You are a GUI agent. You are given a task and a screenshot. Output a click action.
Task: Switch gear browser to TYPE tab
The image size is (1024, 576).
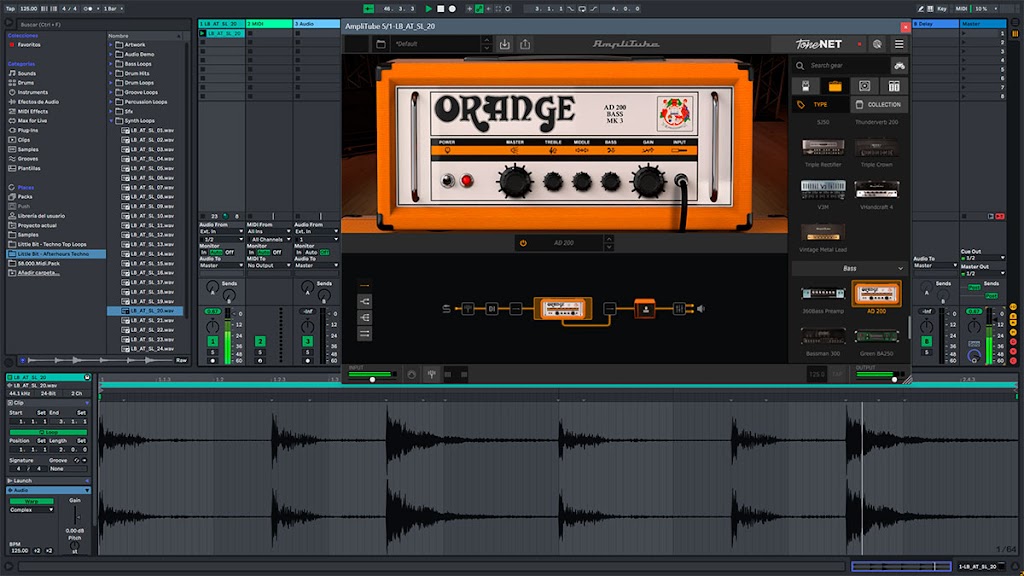820,104
